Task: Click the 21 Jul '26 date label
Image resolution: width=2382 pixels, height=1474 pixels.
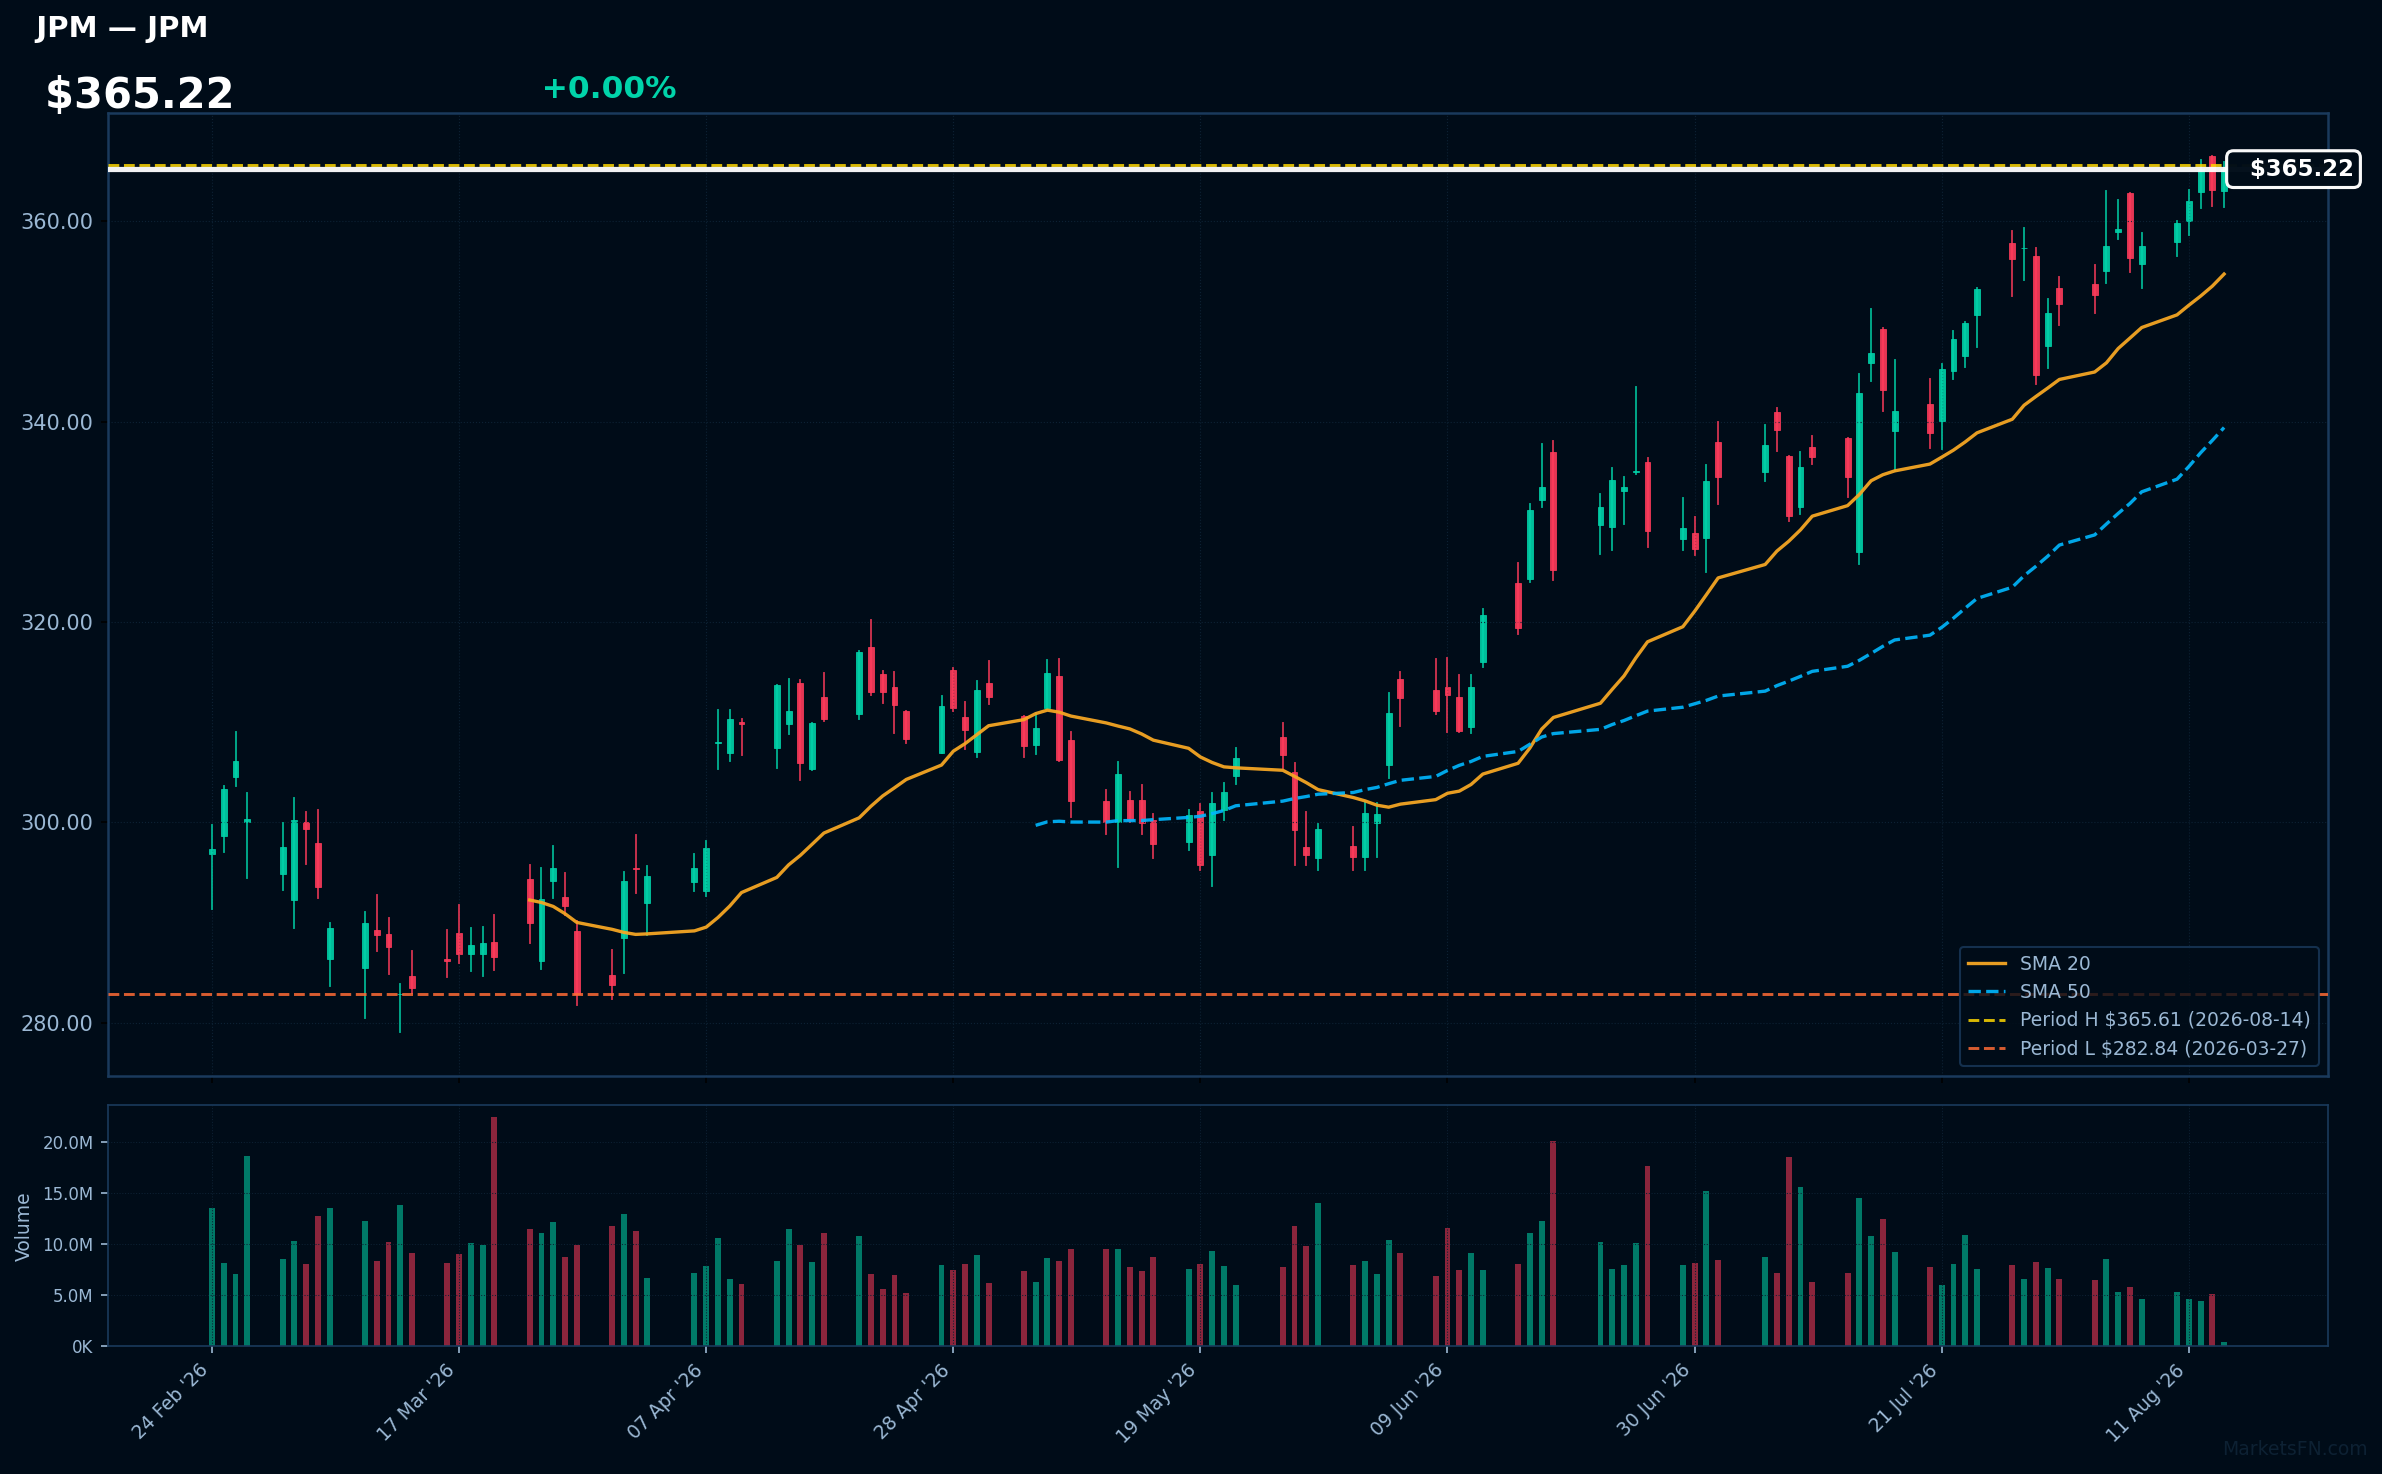Action: [x=1903, y=1399]
